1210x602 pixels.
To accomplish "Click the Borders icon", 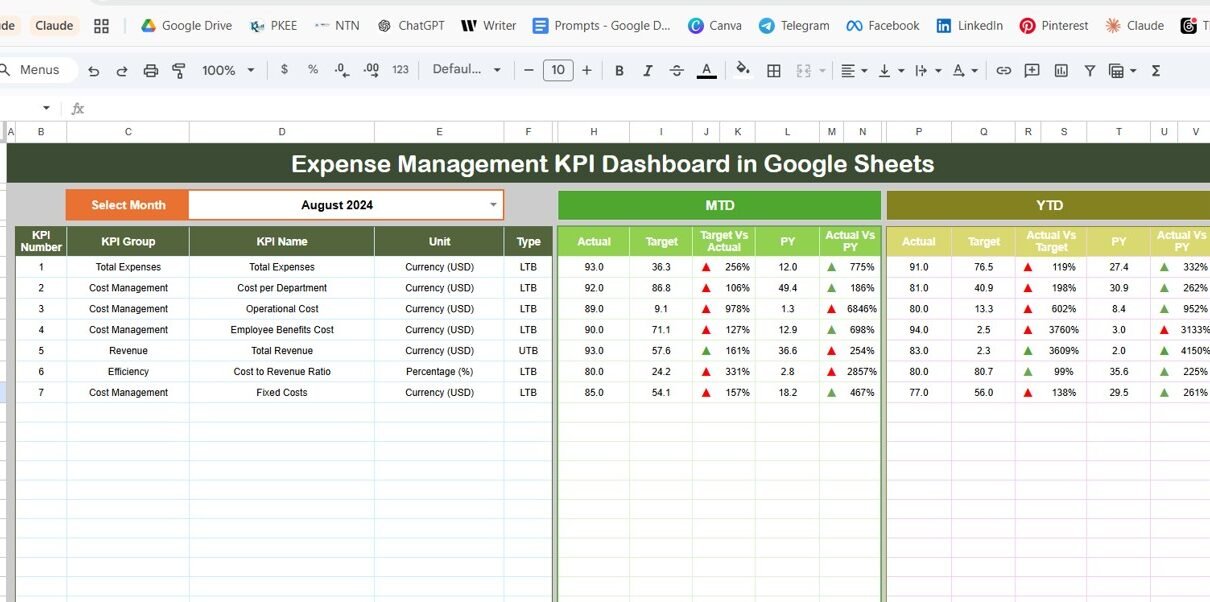I will pyautogui.click(x=774, y=70).
